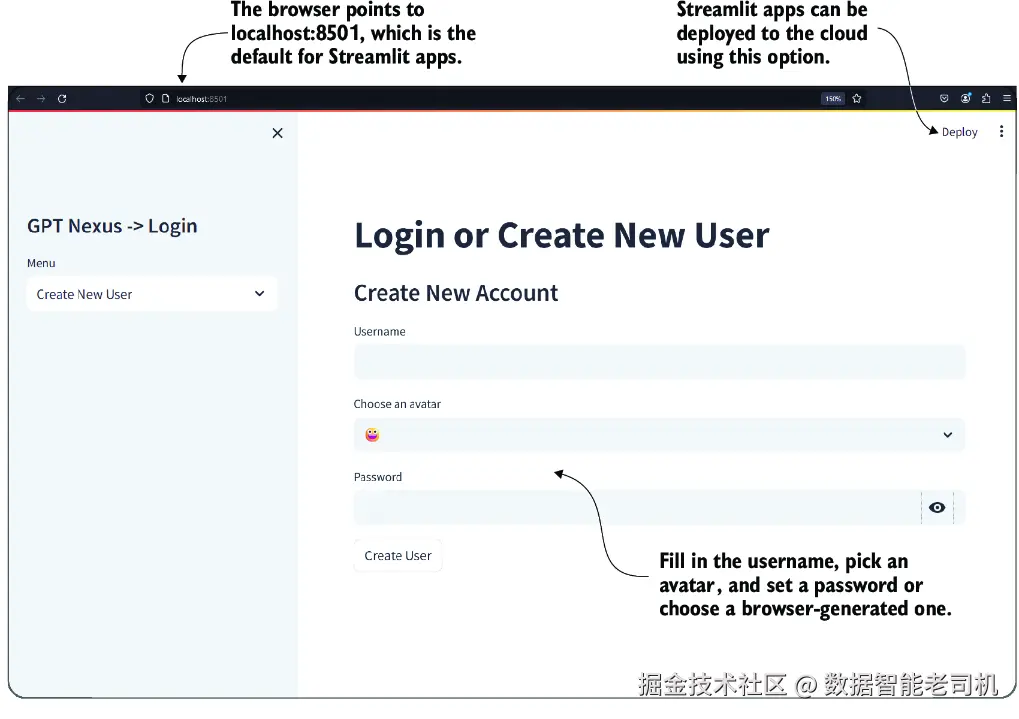Click the Create User button
Viewport: 1019px width, 719px height.
pos(398,556)
